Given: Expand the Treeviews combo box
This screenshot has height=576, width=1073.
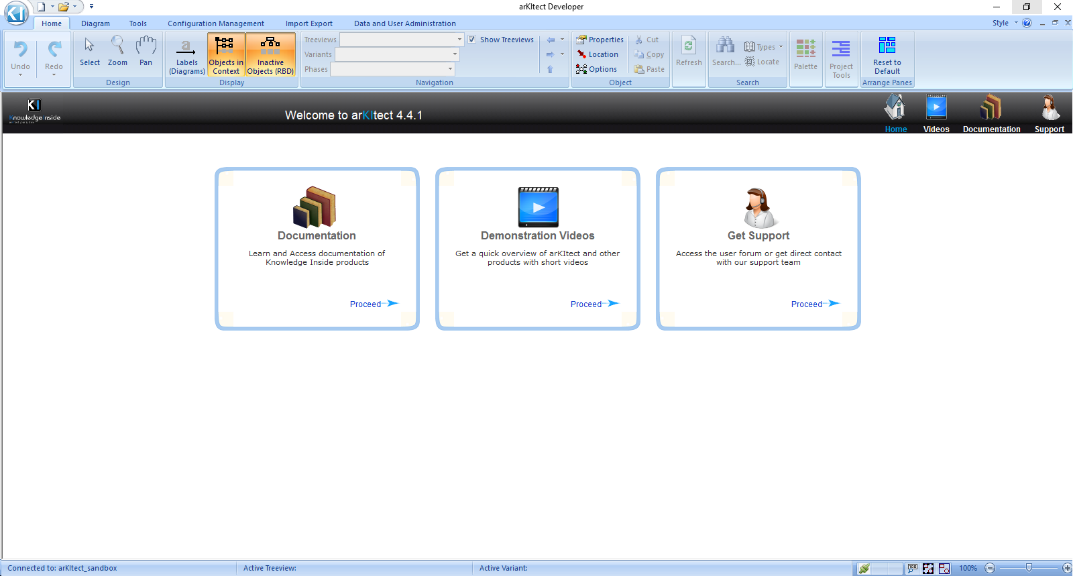Looking at the screenshot, I should 459,40.
